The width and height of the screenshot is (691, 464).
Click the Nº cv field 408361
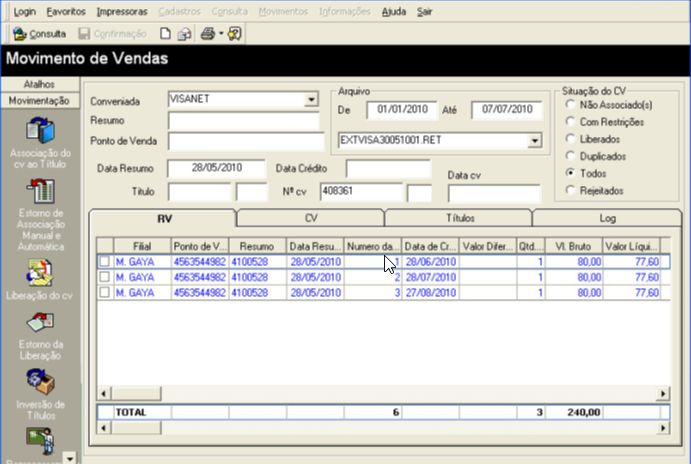pyautogui.click(x=361, y=192)
